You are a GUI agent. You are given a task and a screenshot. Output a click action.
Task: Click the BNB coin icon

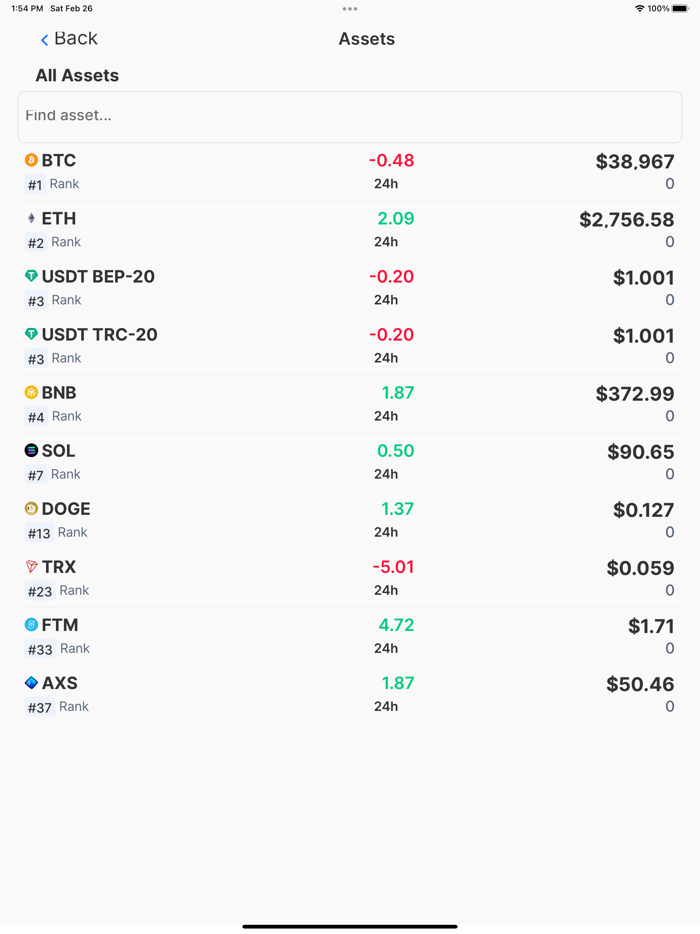tap(29, 392)
